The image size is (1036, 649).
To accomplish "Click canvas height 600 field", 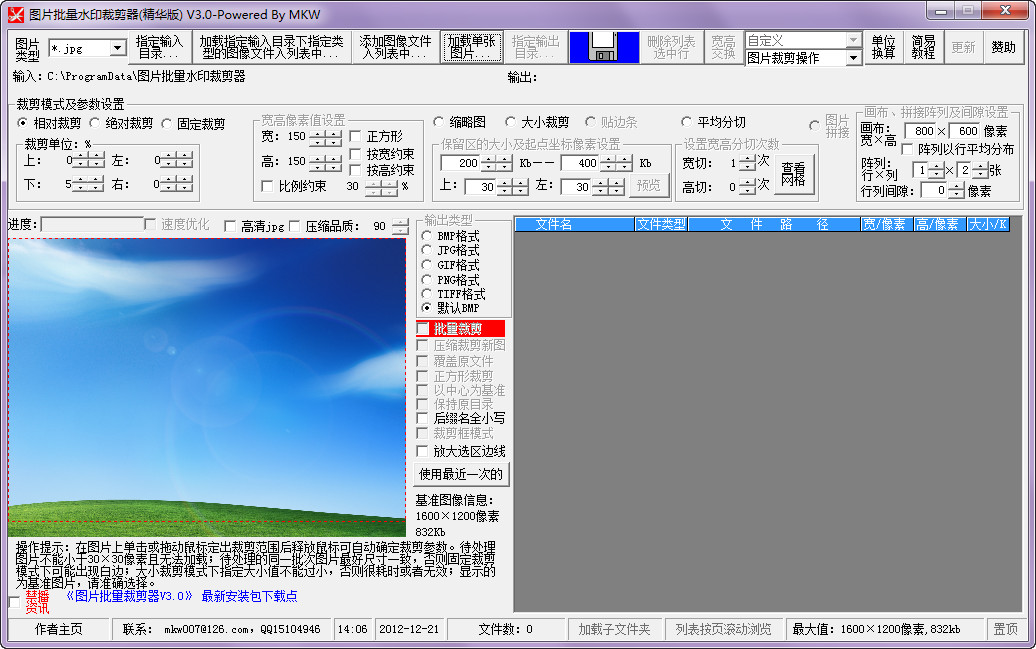I will point(964,131).
